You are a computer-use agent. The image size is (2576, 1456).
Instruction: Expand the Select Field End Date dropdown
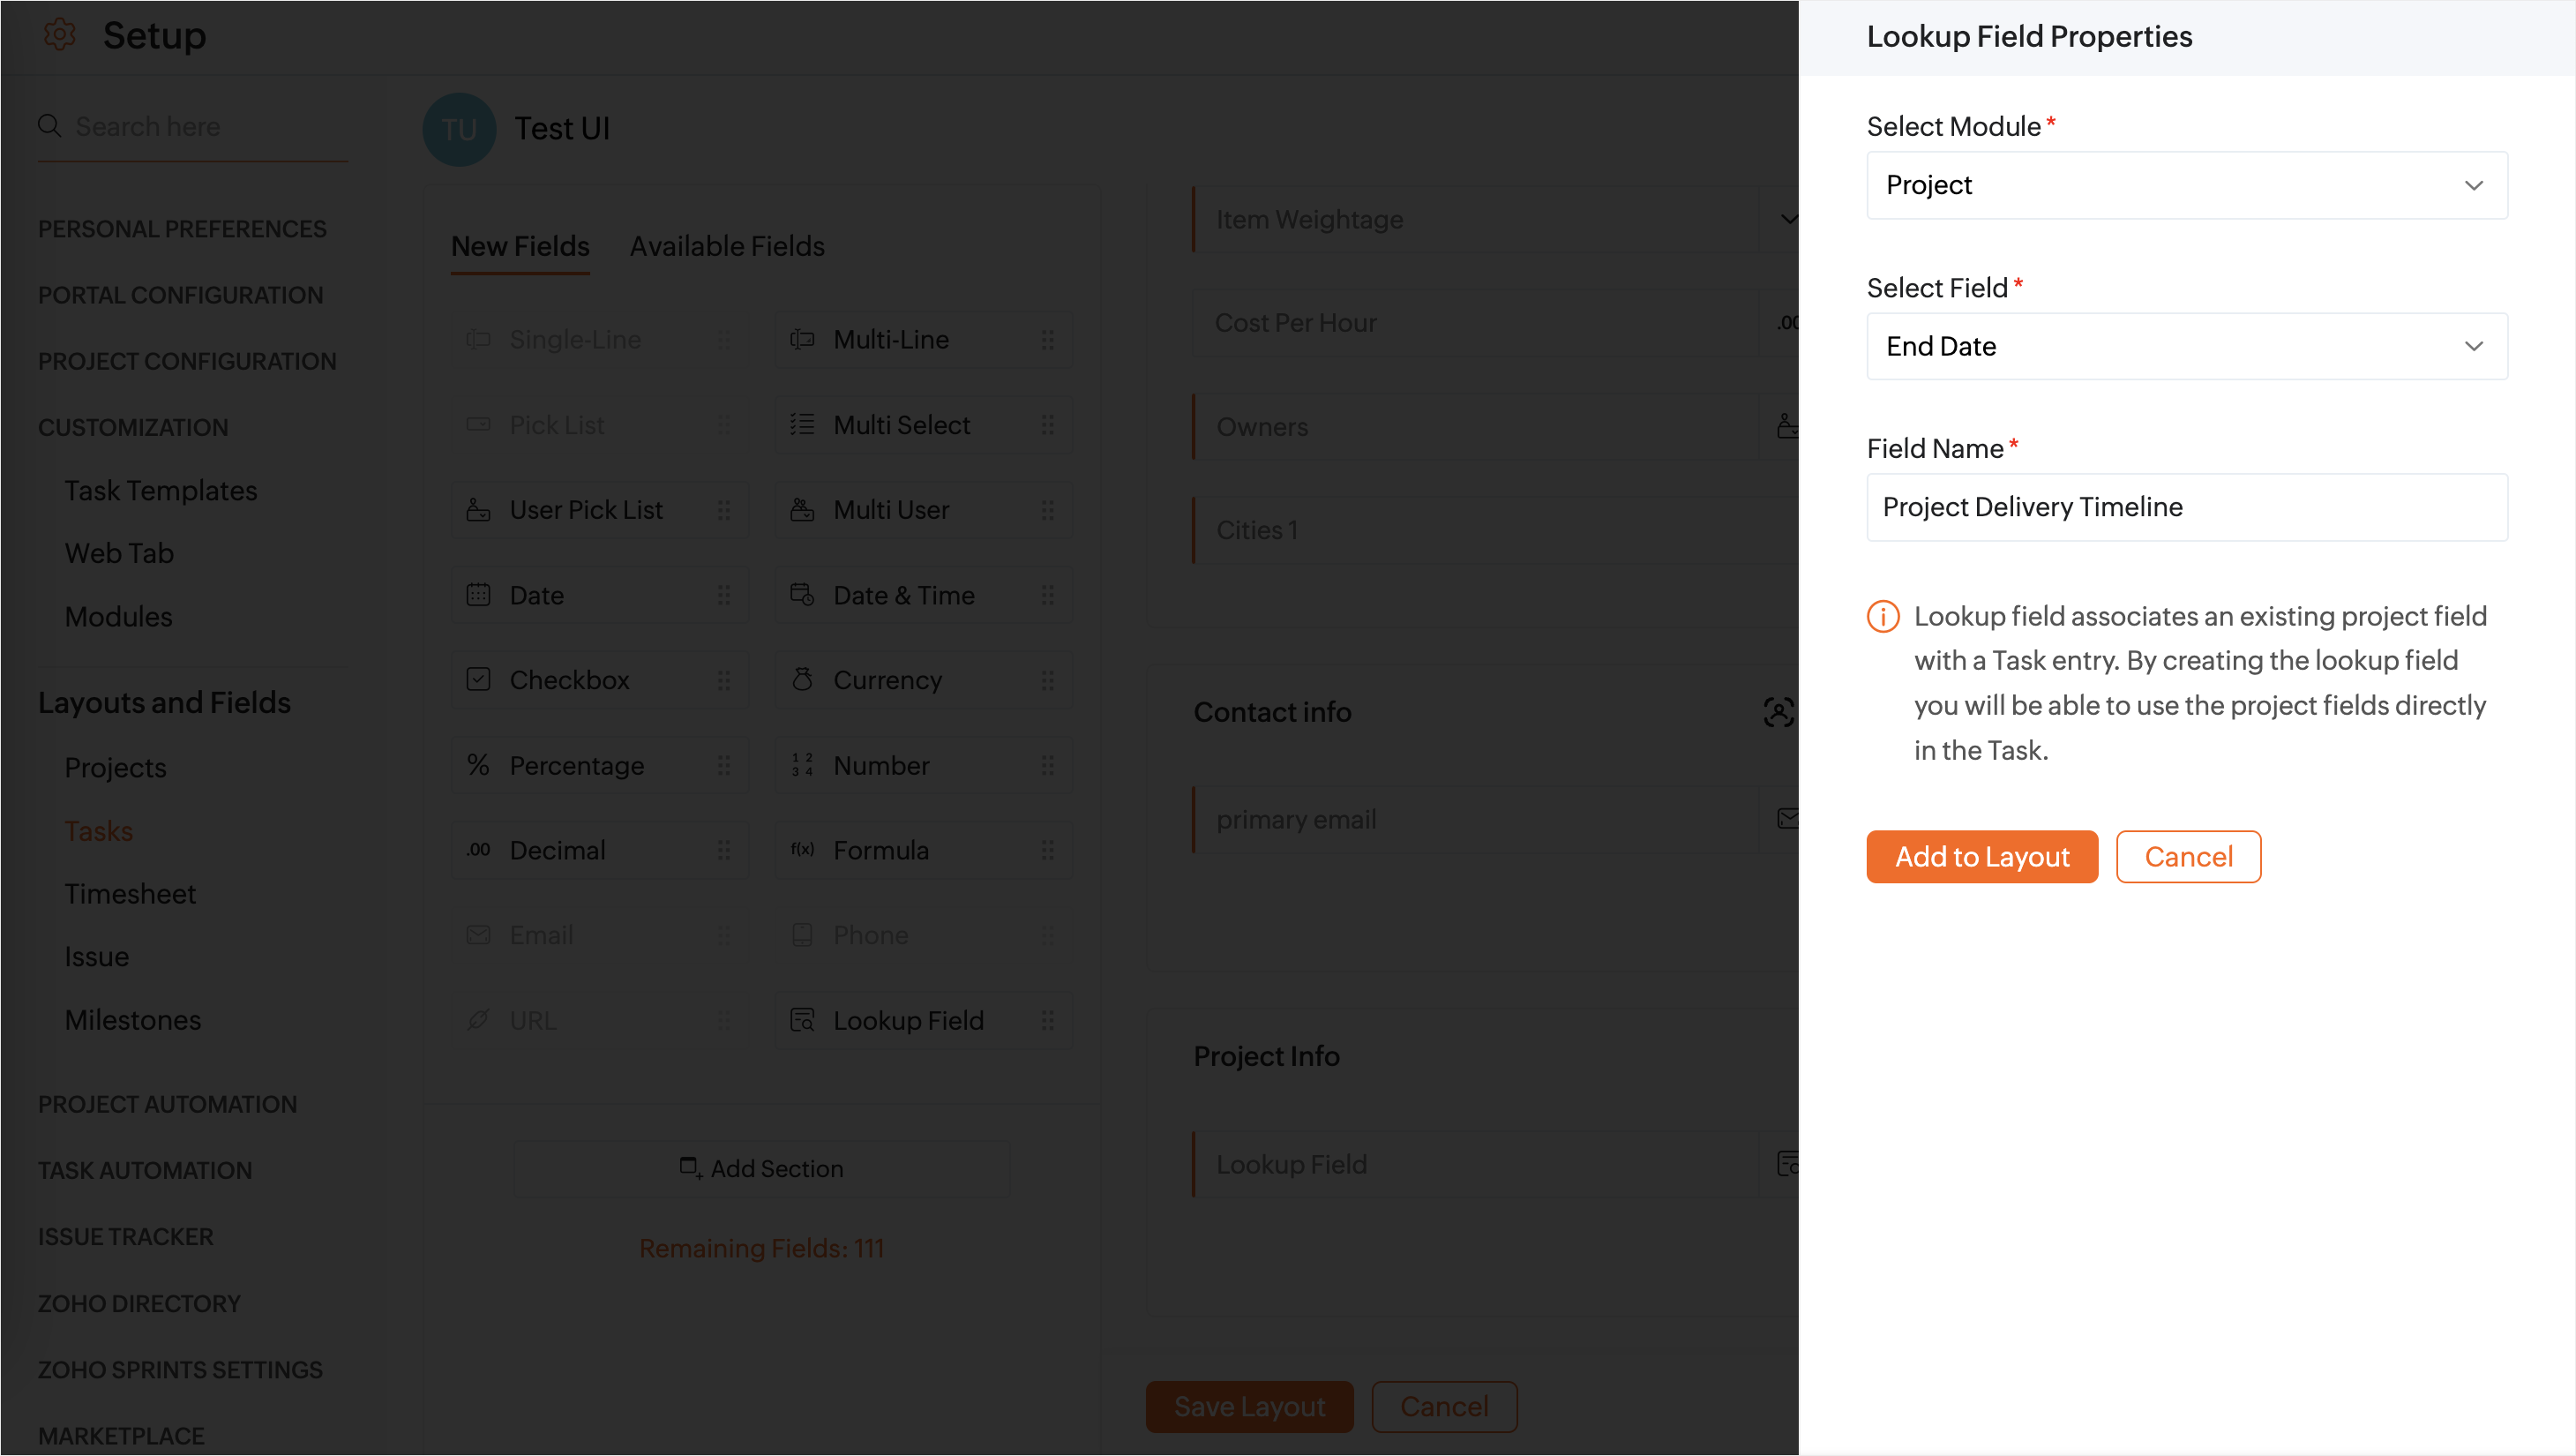coord(2186,346)
